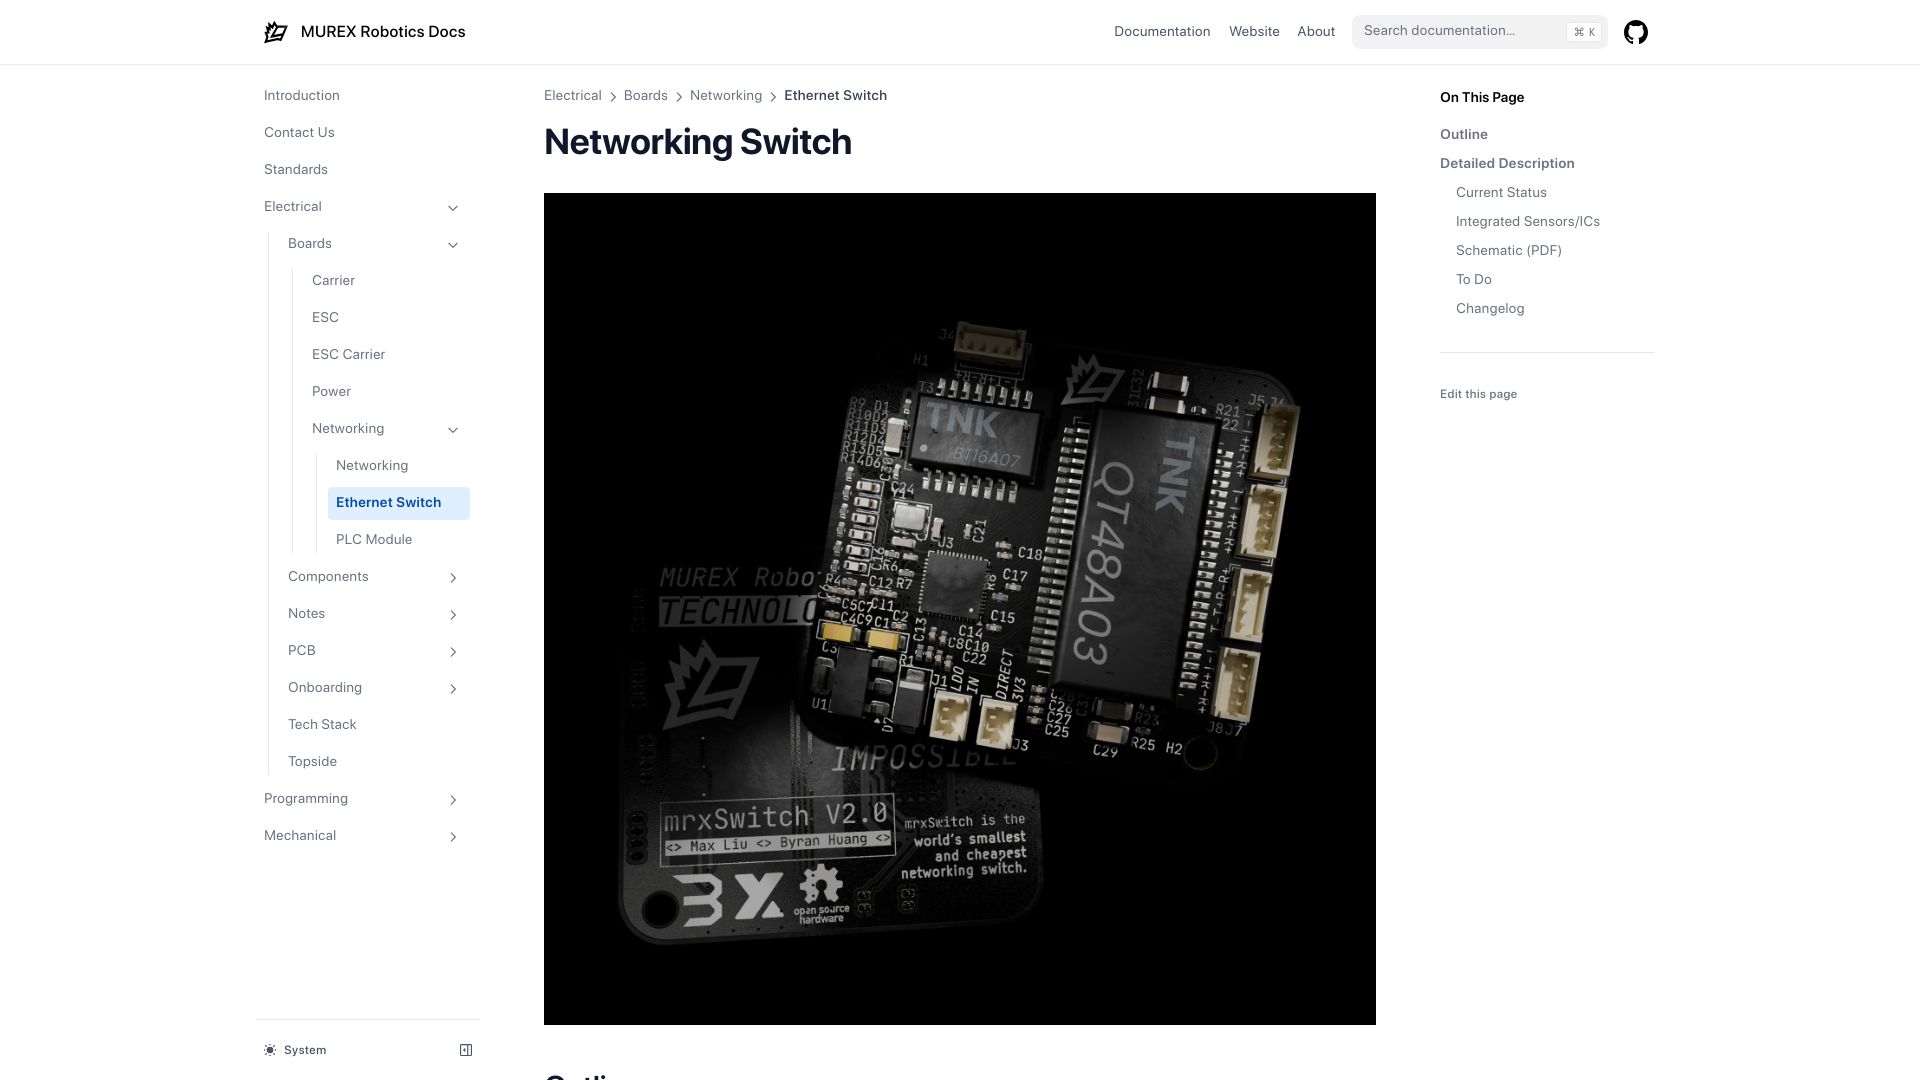
Task: Open the System theme switcher
Action: (296, 1050)
